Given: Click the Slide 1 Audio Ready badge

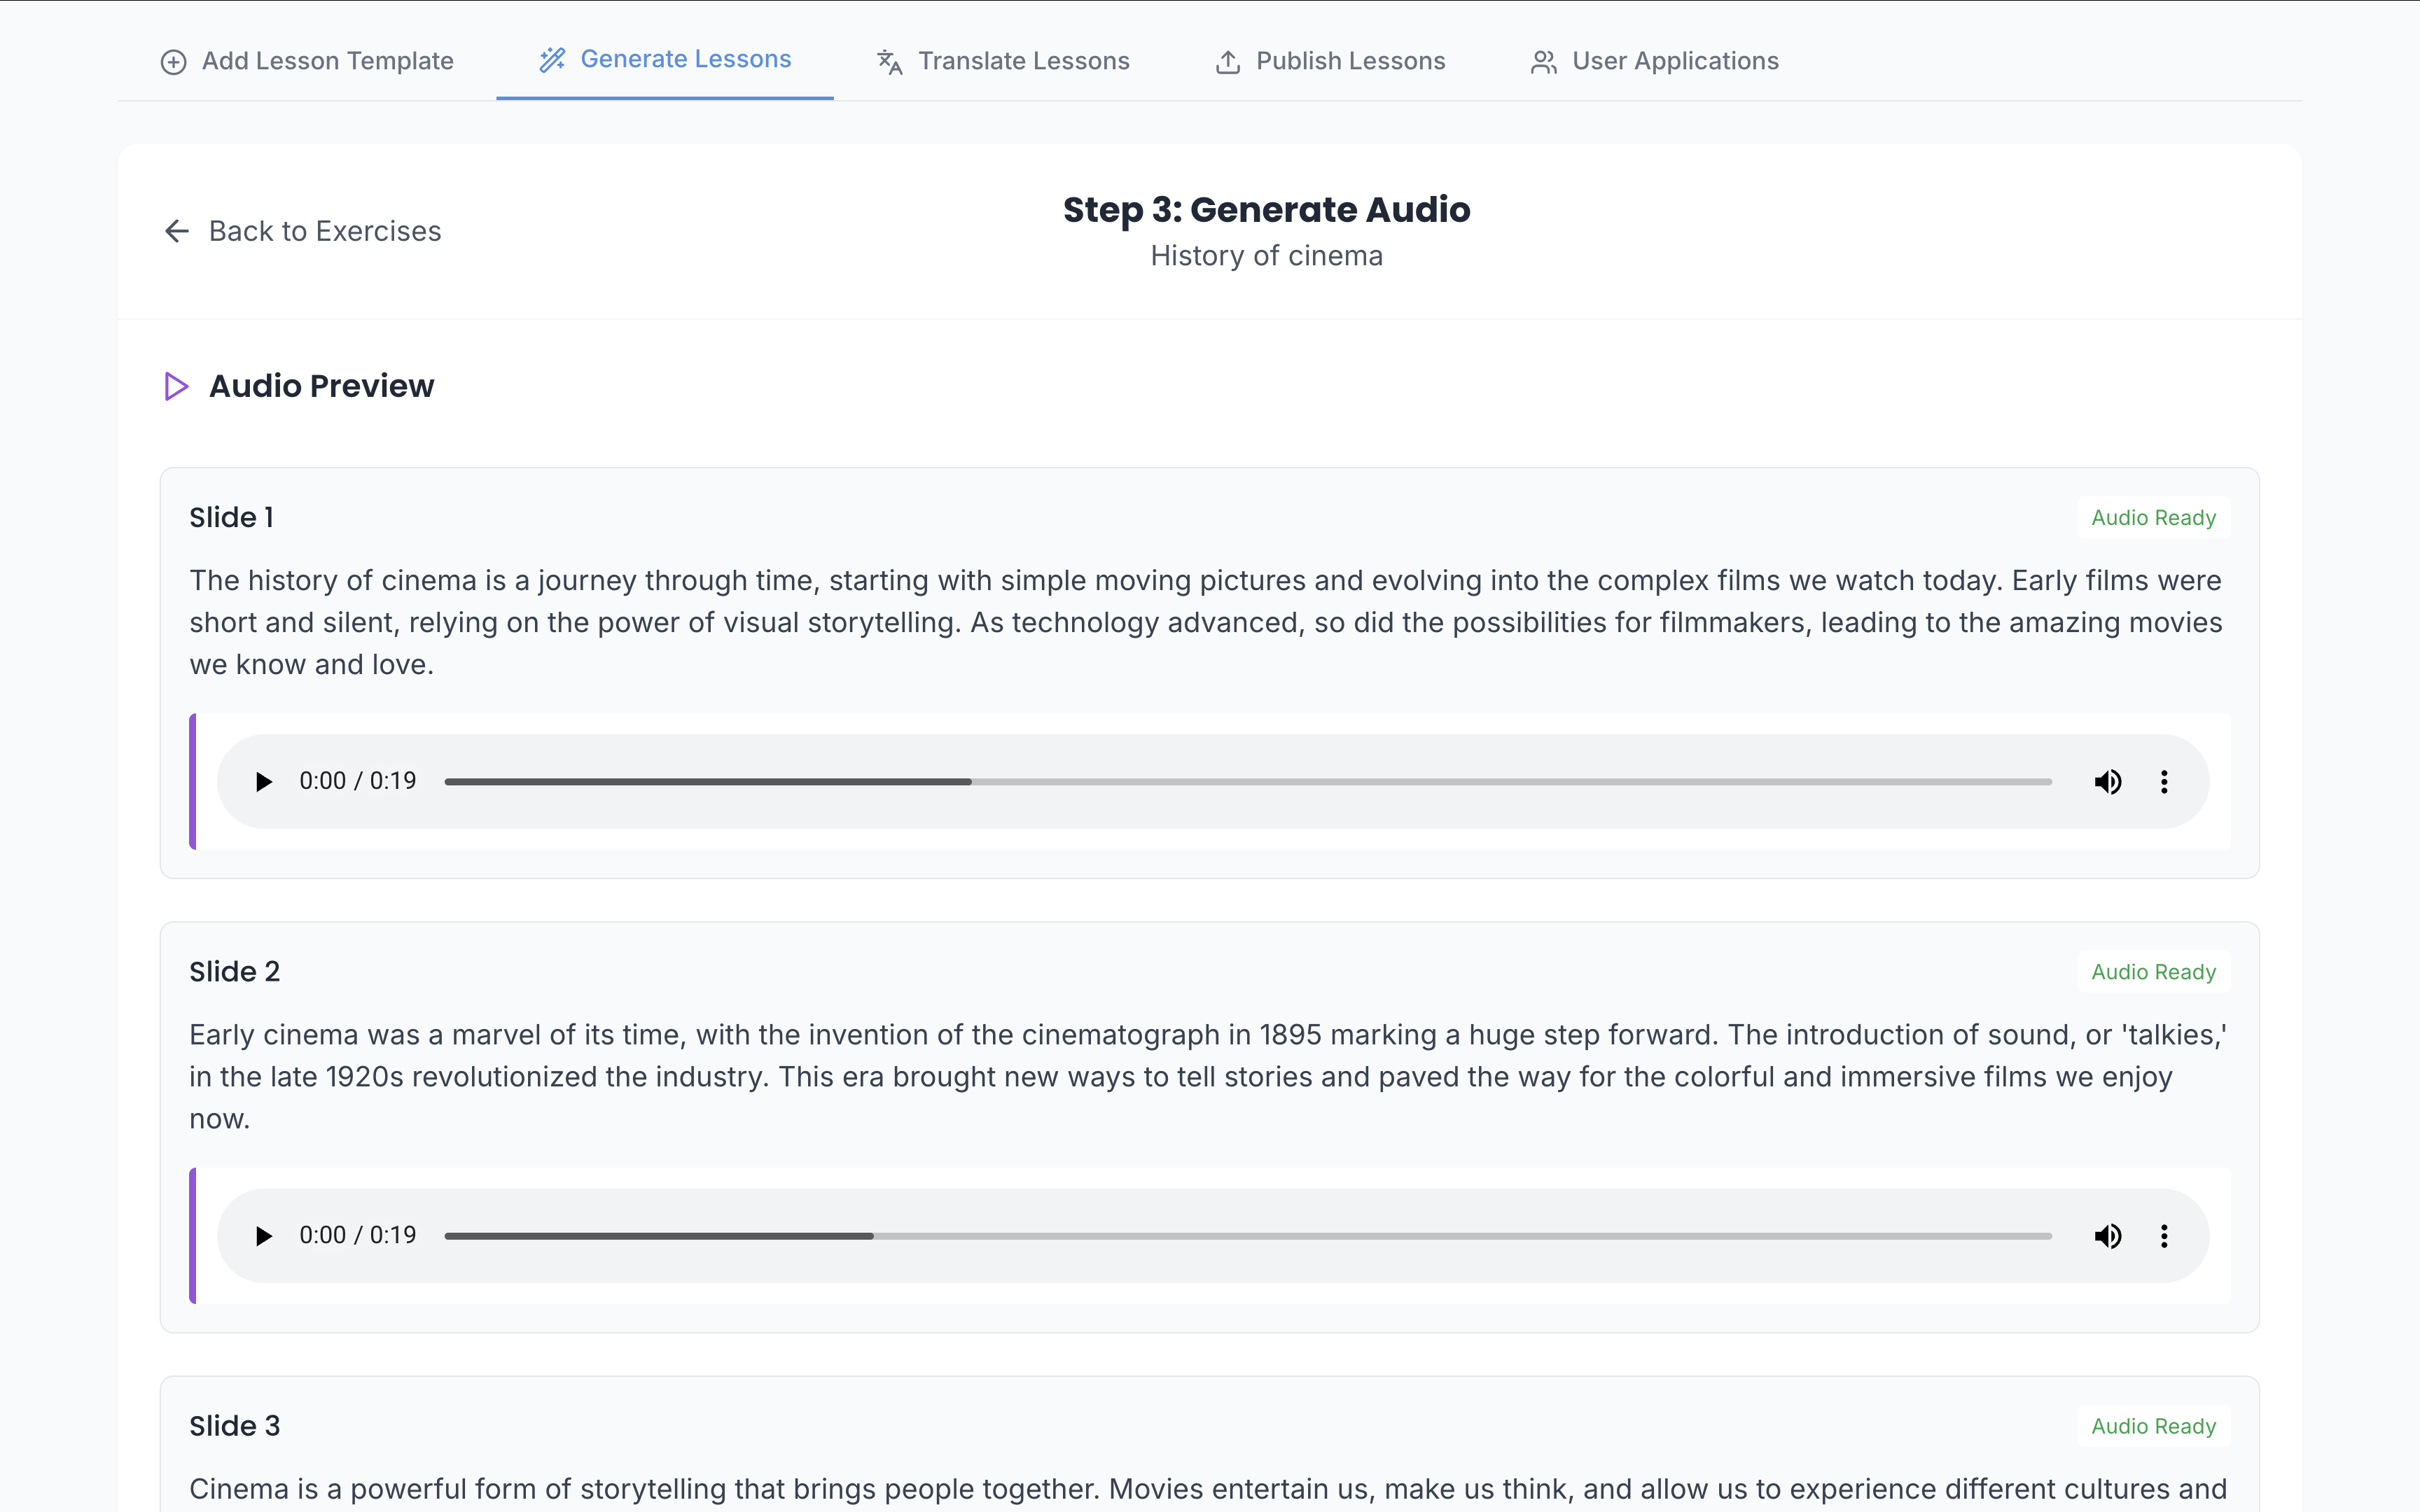Looking at the screenshot, I should (x=2153, y=518).
